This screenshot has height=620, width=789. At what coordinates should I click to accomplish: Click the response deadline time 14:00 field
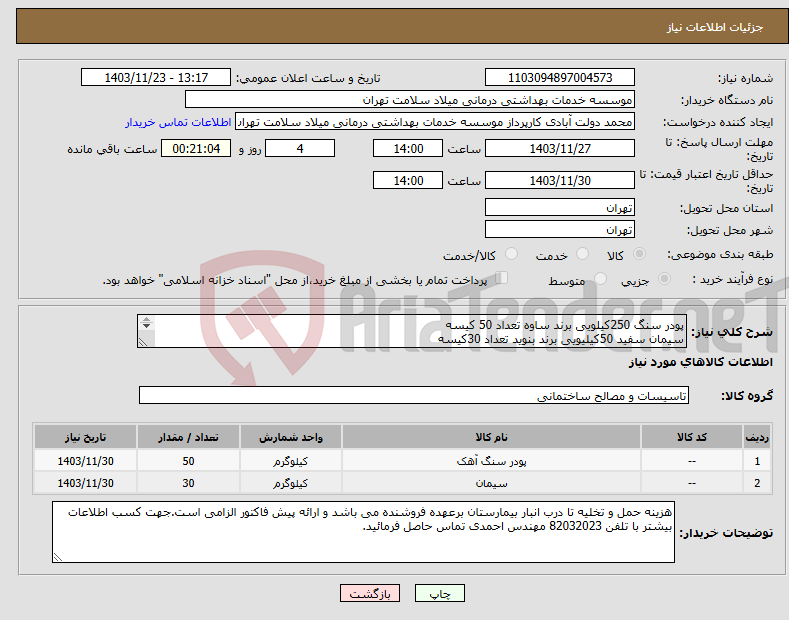[408, 148]
